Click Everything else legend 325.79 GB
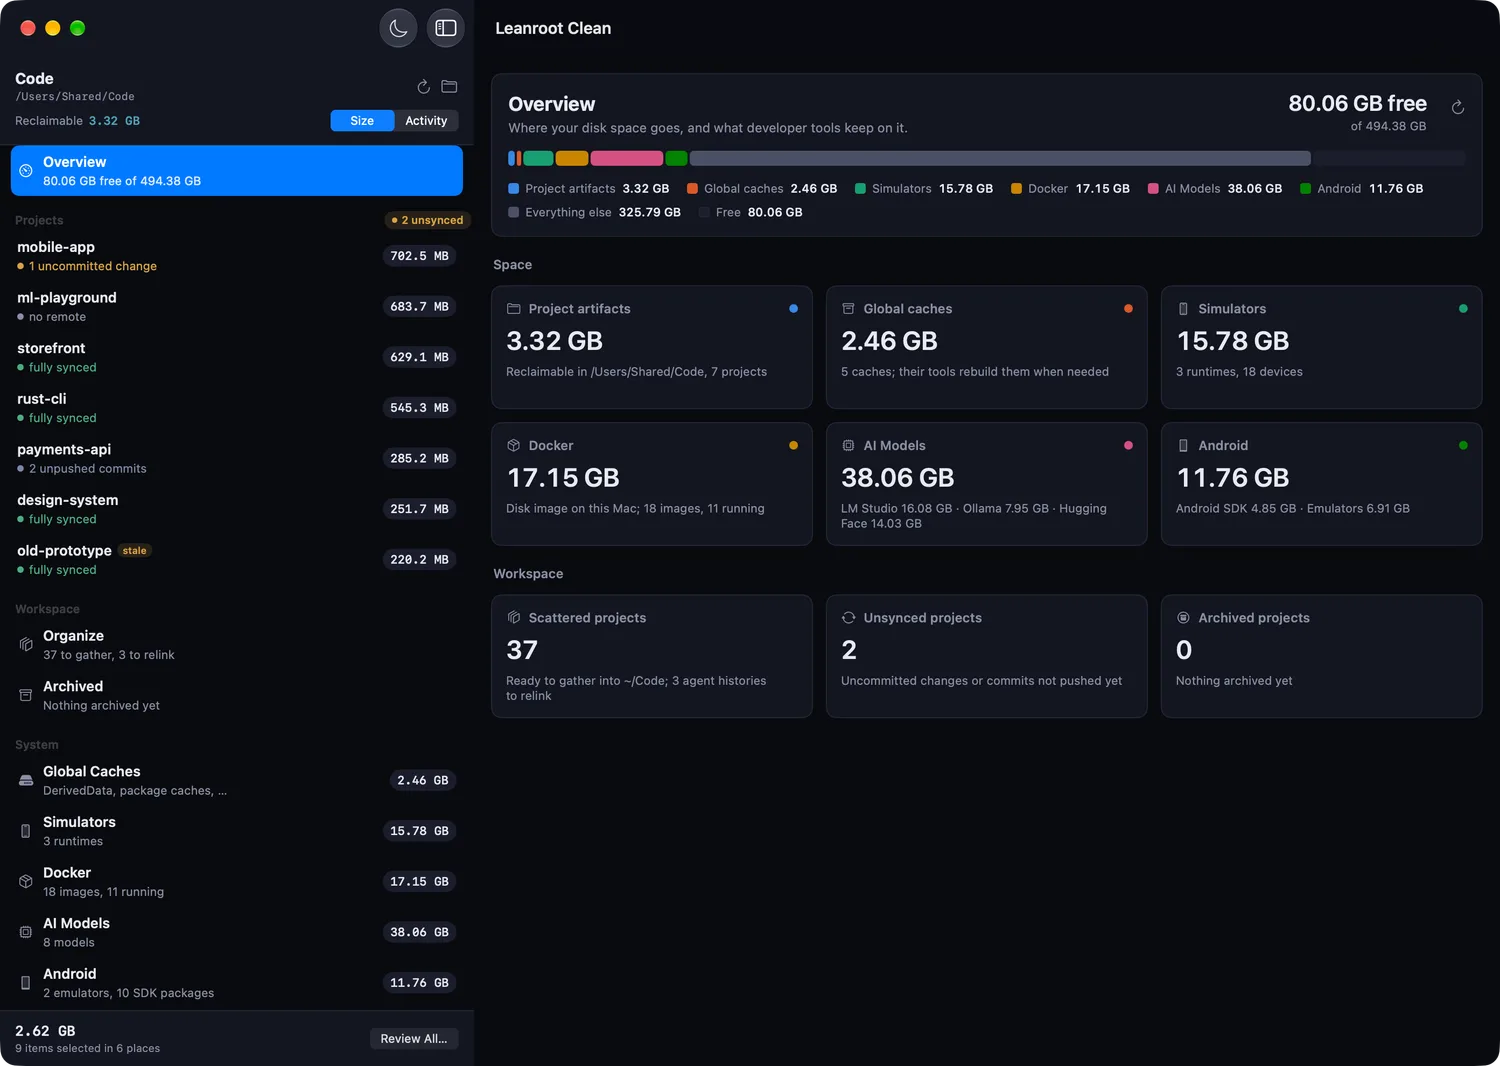Image resolution: width=1500 pixels, height=1066 pixels. pyautogui.click(x=594, y=212)
